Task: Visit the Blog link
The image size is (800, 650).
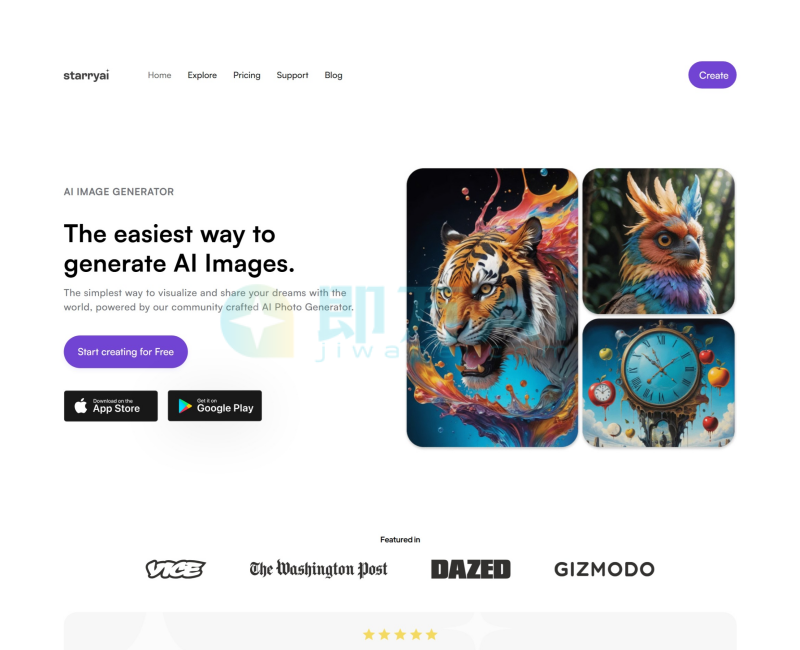Action: (x=333, y=75)
